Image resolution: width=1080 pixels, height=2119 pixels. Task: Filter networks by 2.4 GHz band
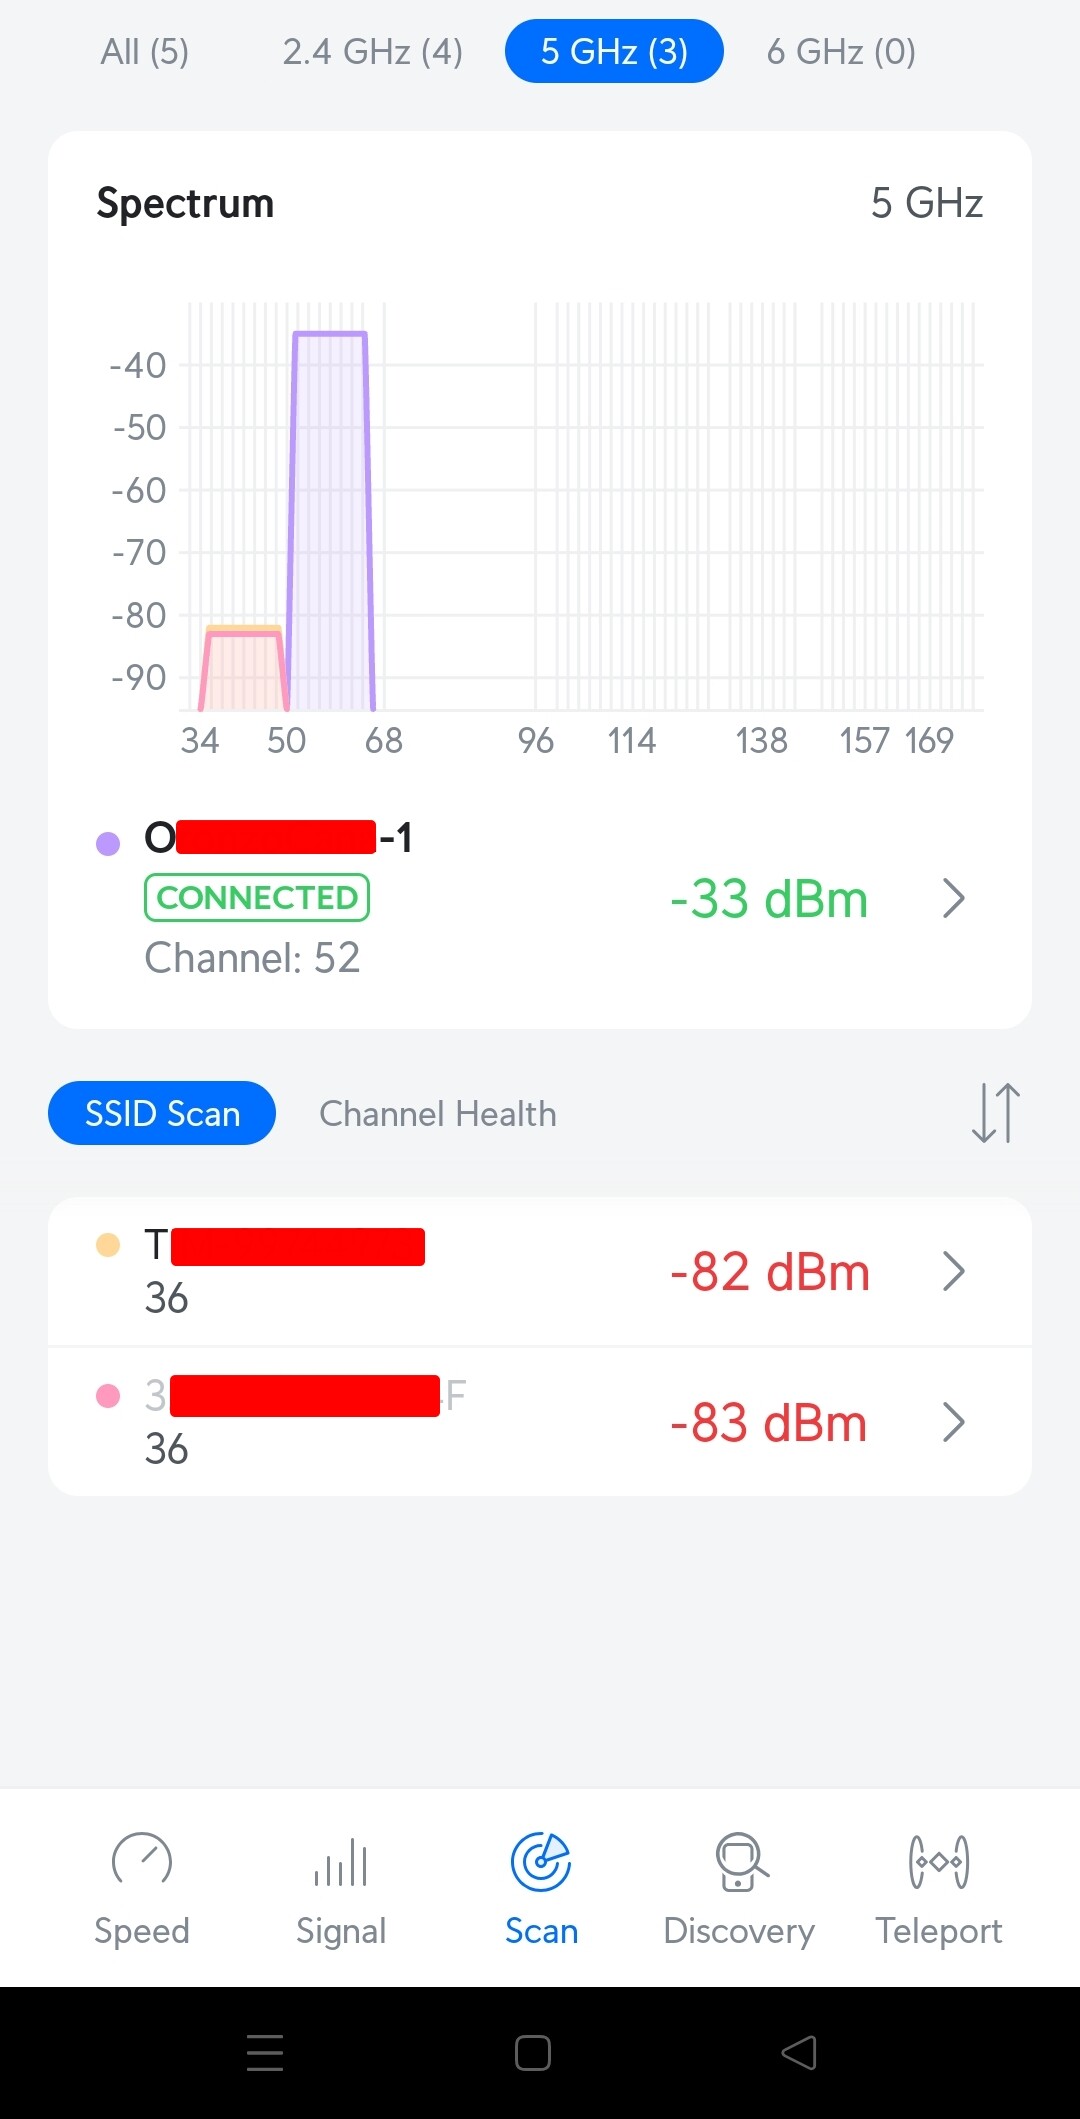pos(372,51)
